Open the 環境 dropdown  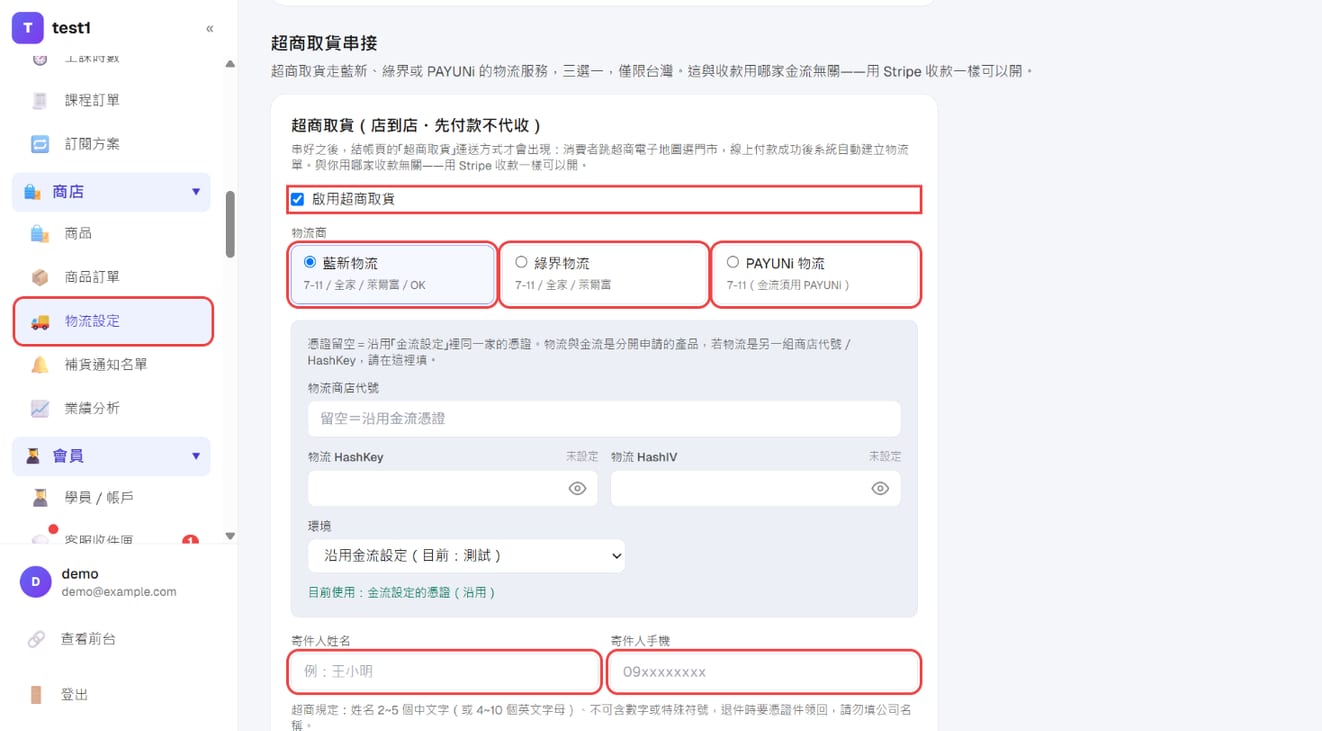tap(467, 556)
